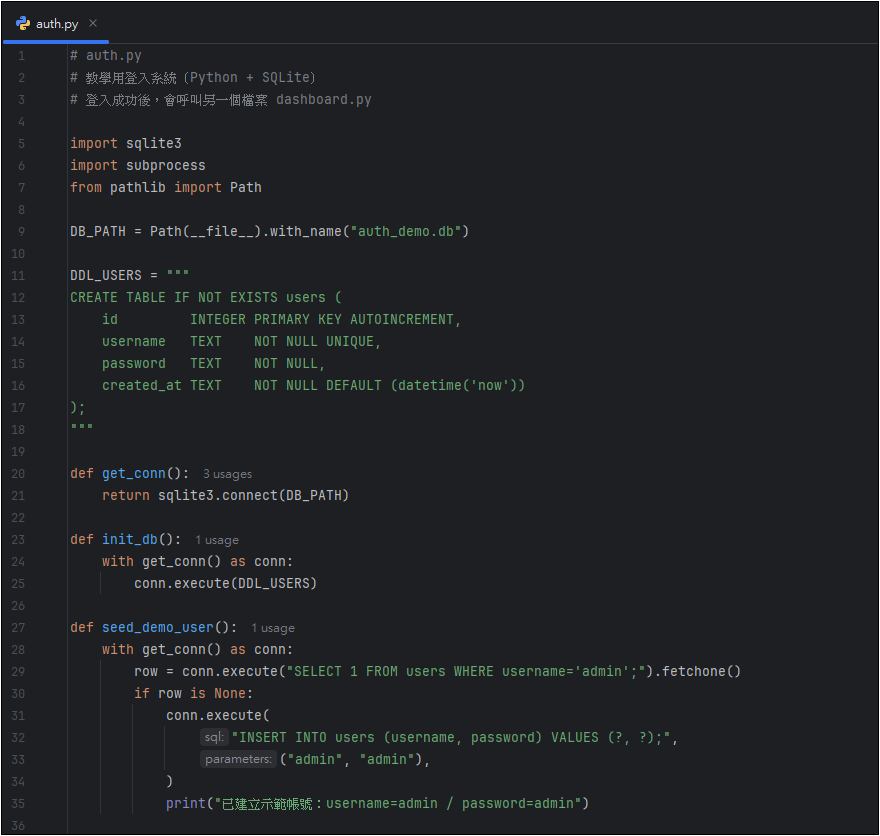Image resolution: width=880 pixels, height=836 pixels.
Task: Show the "1 usage" hint beside seed_demo_user
Action: tap(273, 628)
